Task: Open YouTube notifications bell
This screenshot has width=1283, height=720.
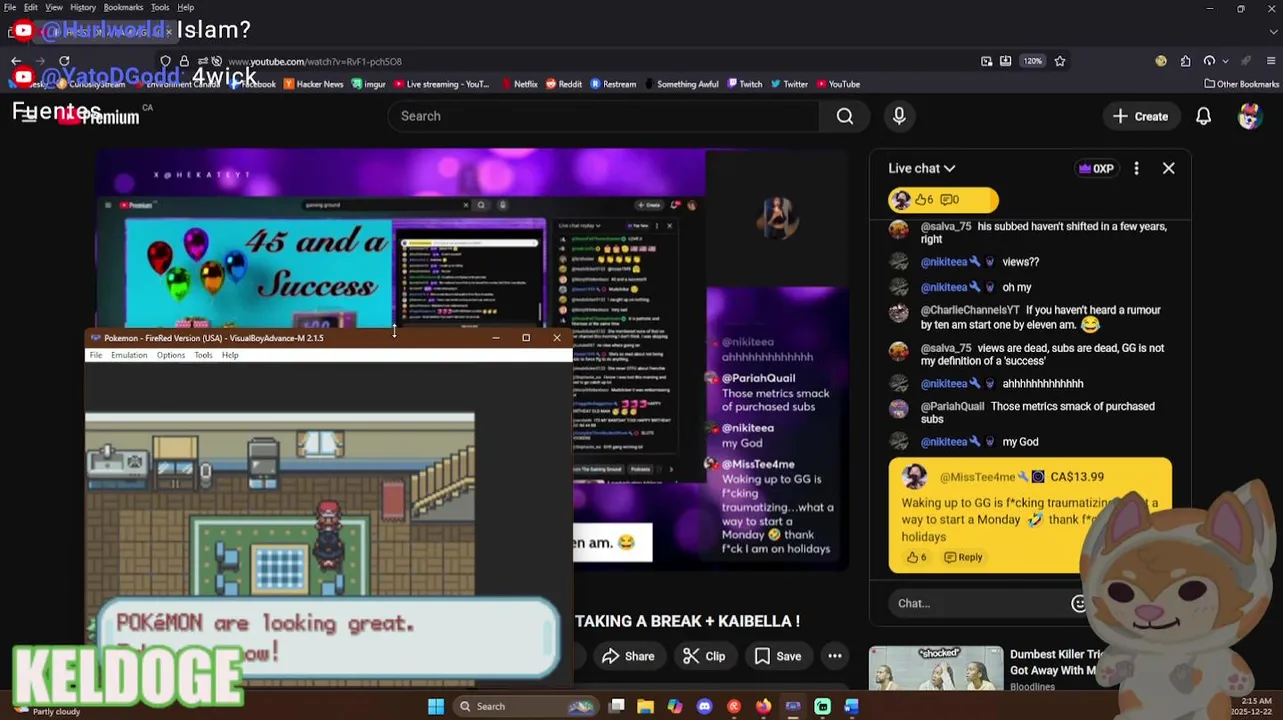Action: pyautogui.click(x=1203, y=116)
